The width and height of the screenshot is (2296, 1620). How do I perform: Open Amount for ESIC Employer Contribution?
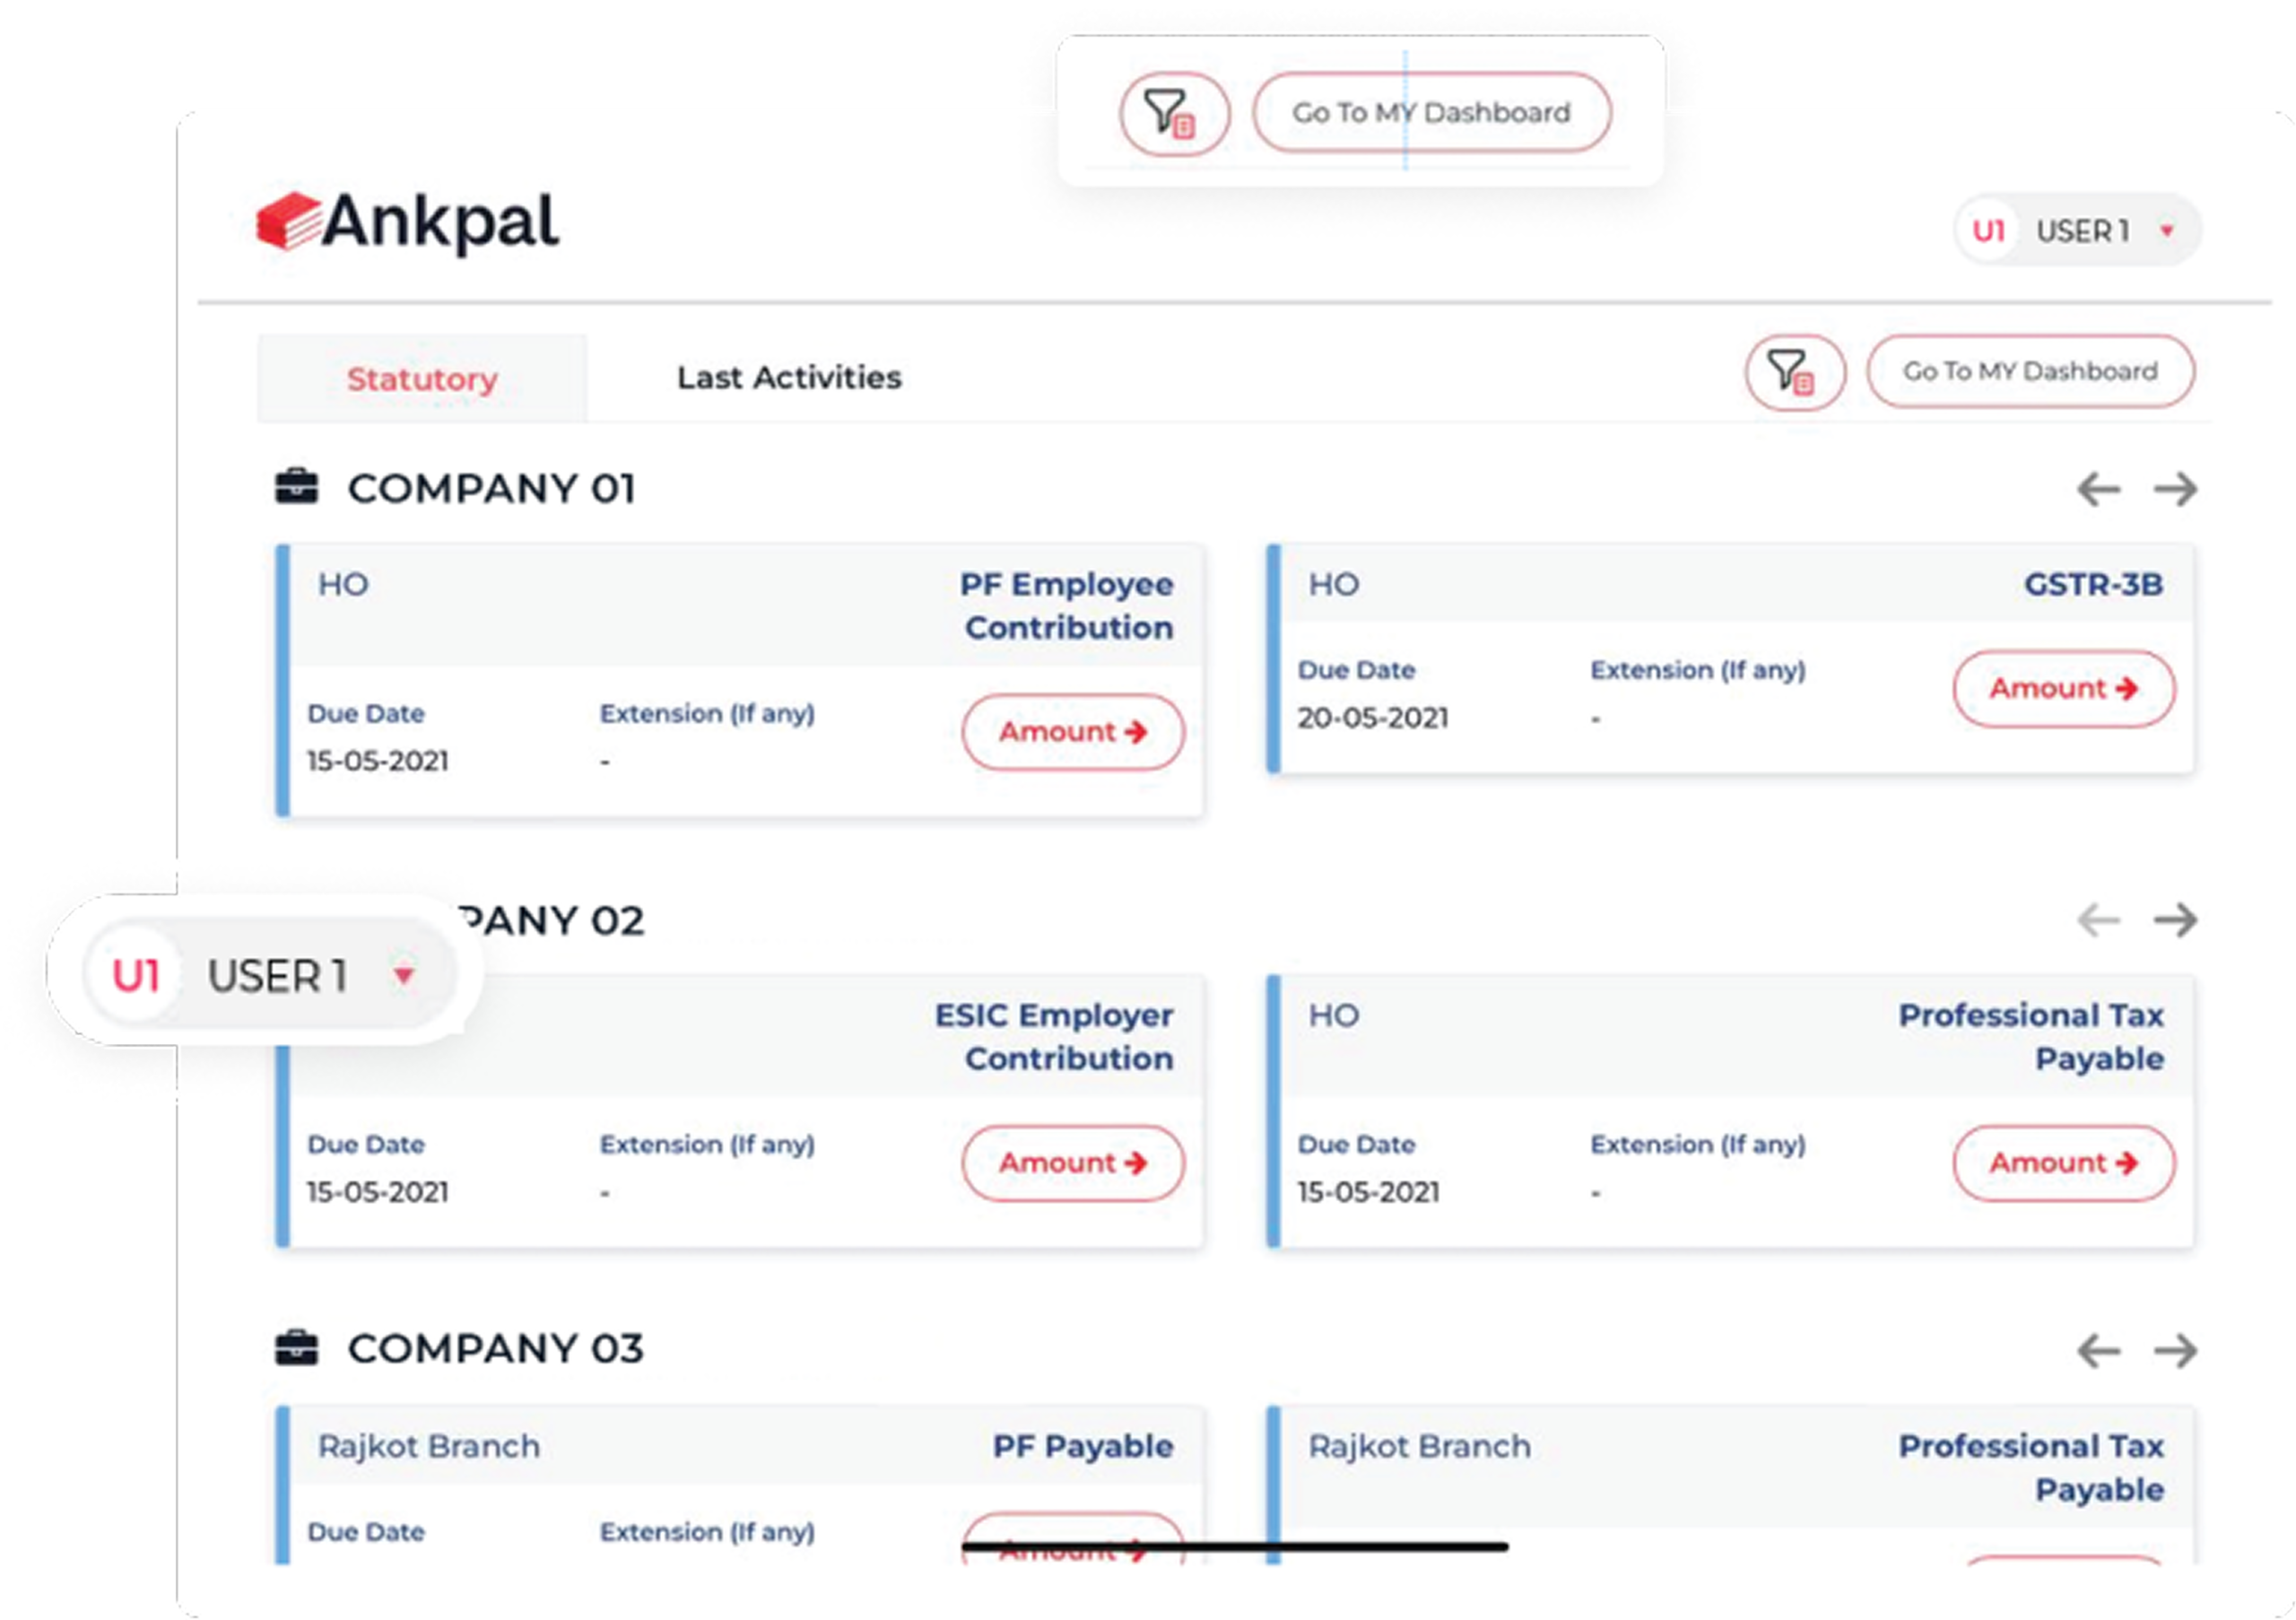pyautogui.click(x=1072, y=1163)
